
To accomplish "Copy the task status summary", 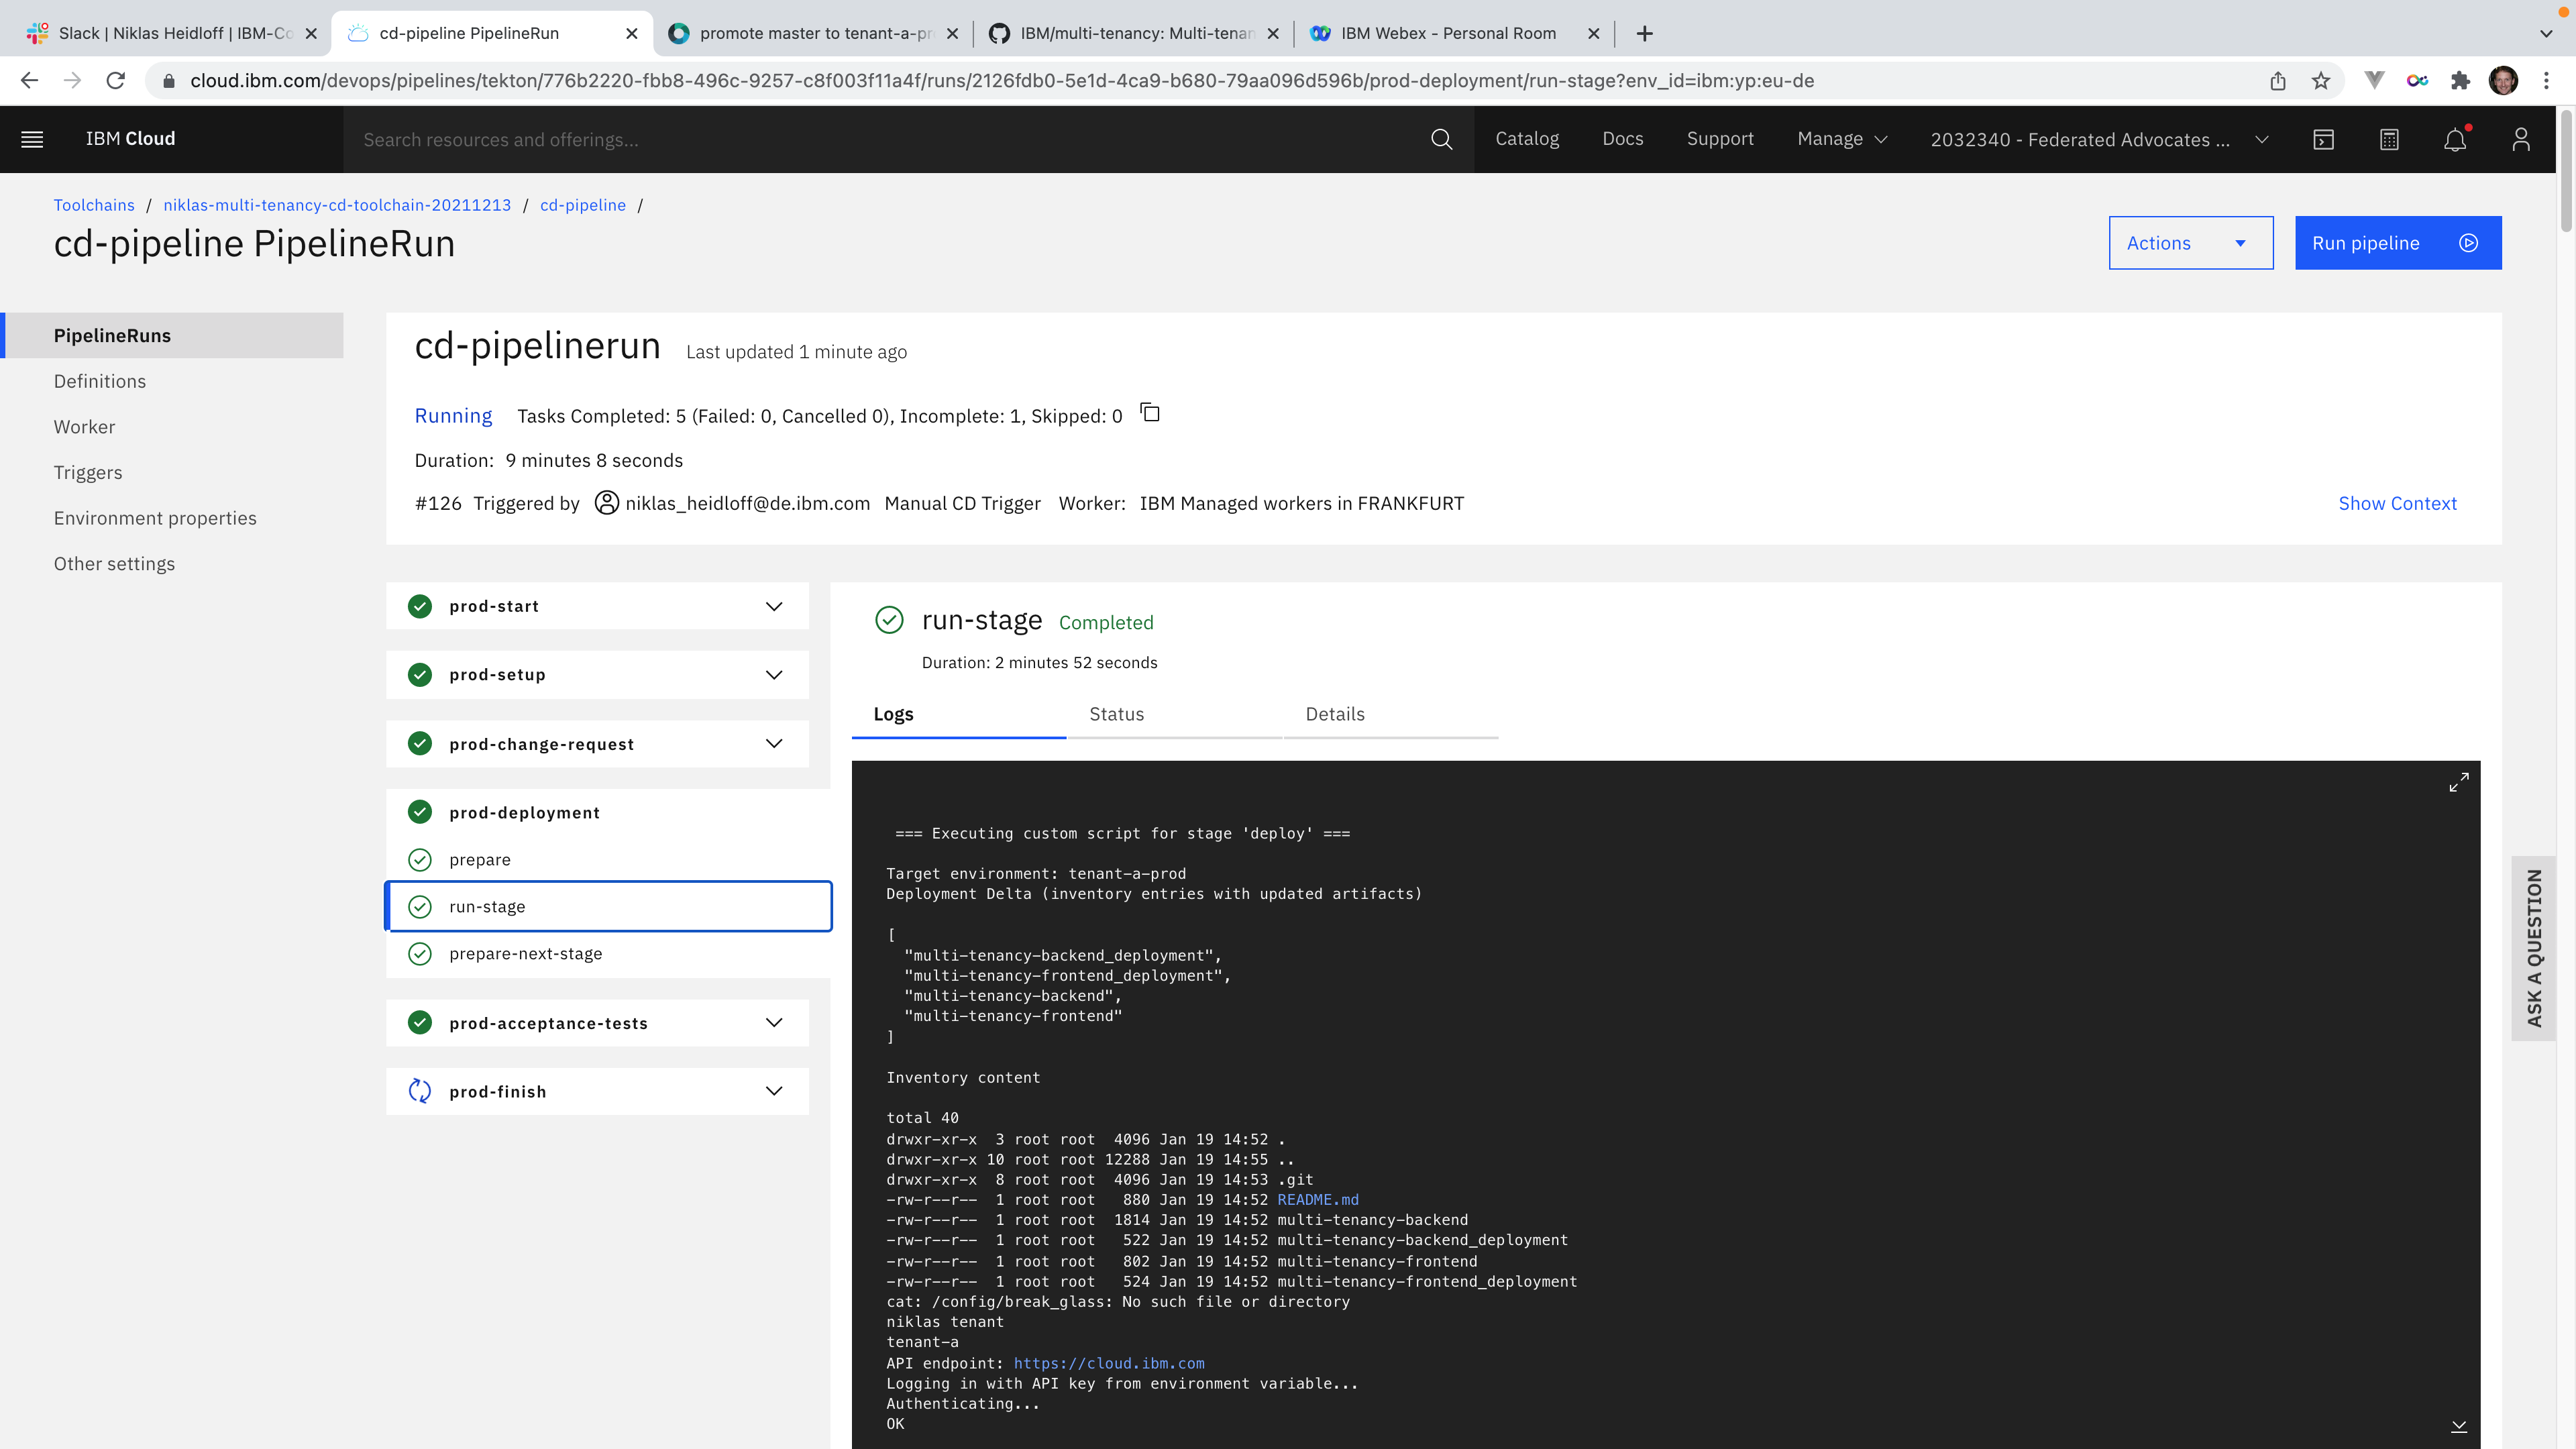I will pos(1150,413).
